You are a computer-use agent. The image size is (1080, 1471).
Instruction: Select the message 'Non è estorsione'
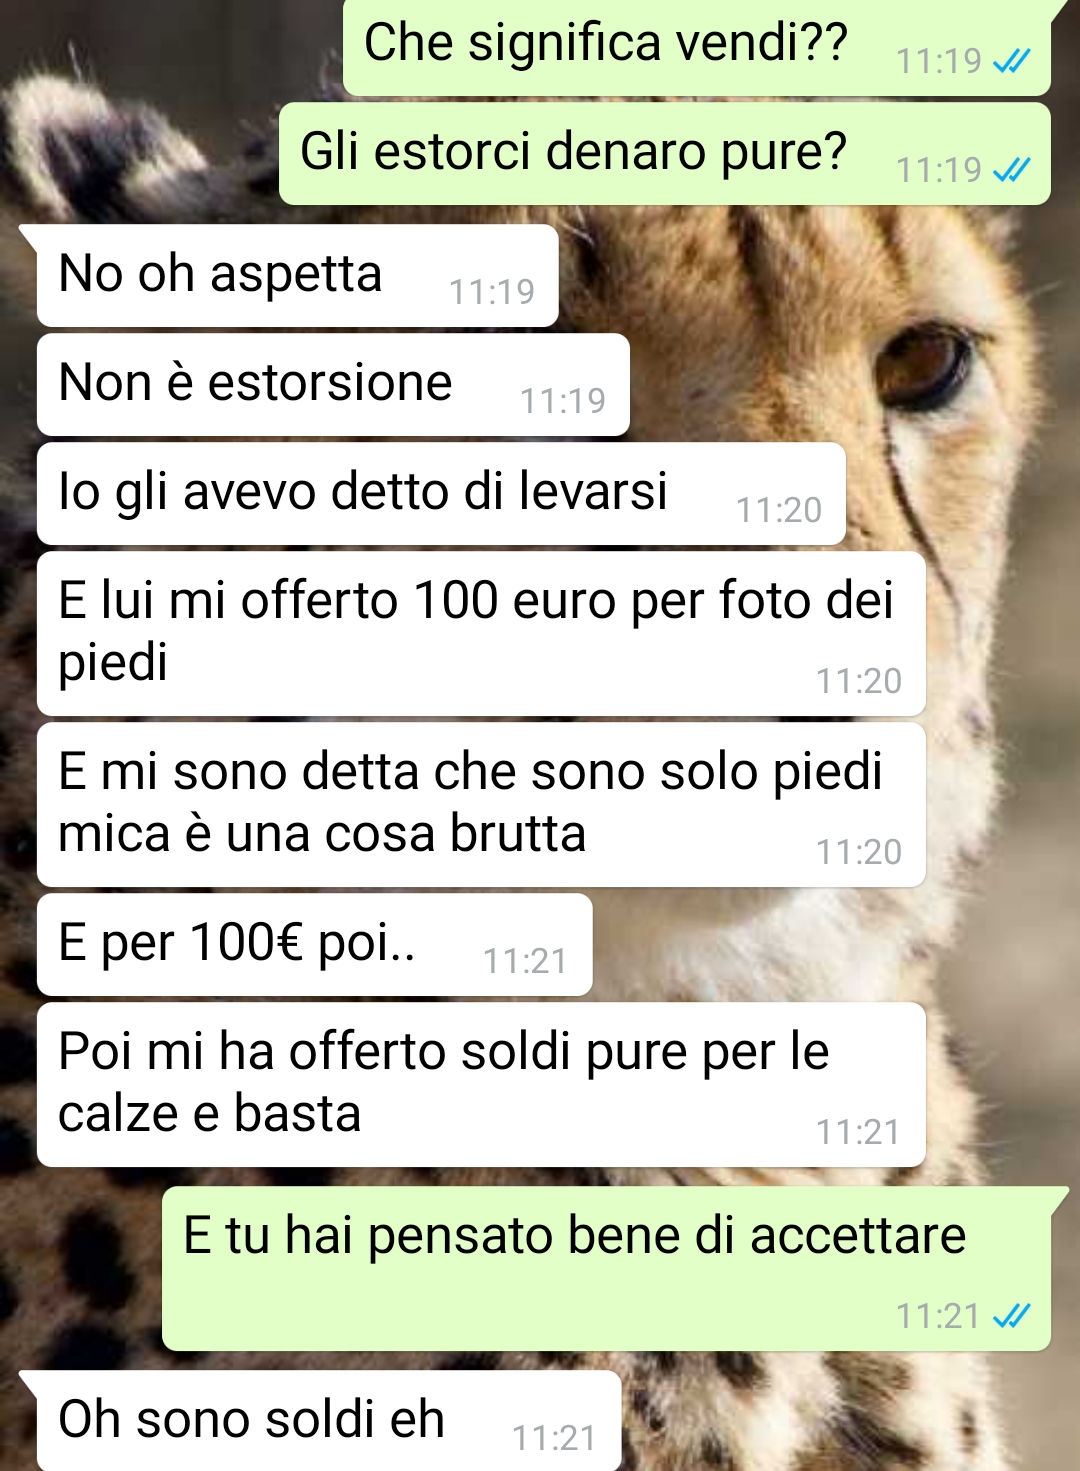(x=333, y=385)
